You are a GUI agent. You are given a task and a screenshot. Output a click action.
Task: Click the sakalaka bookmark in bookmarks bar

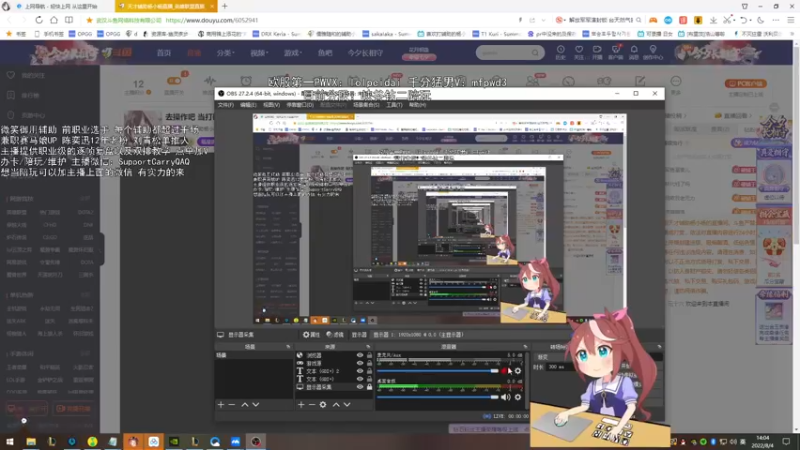point(386,34)
